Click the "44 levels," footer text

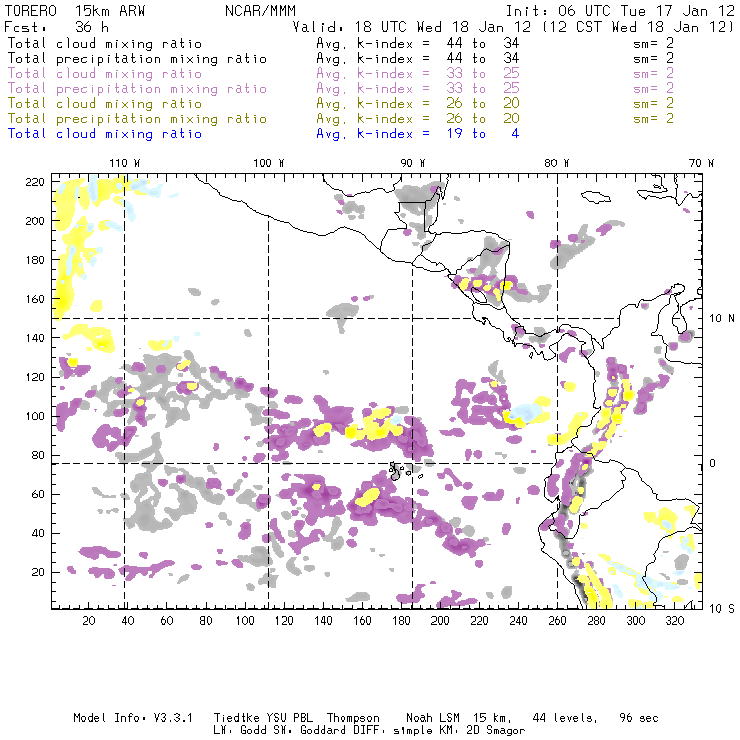pyautogui.click(x=565, y=718)
